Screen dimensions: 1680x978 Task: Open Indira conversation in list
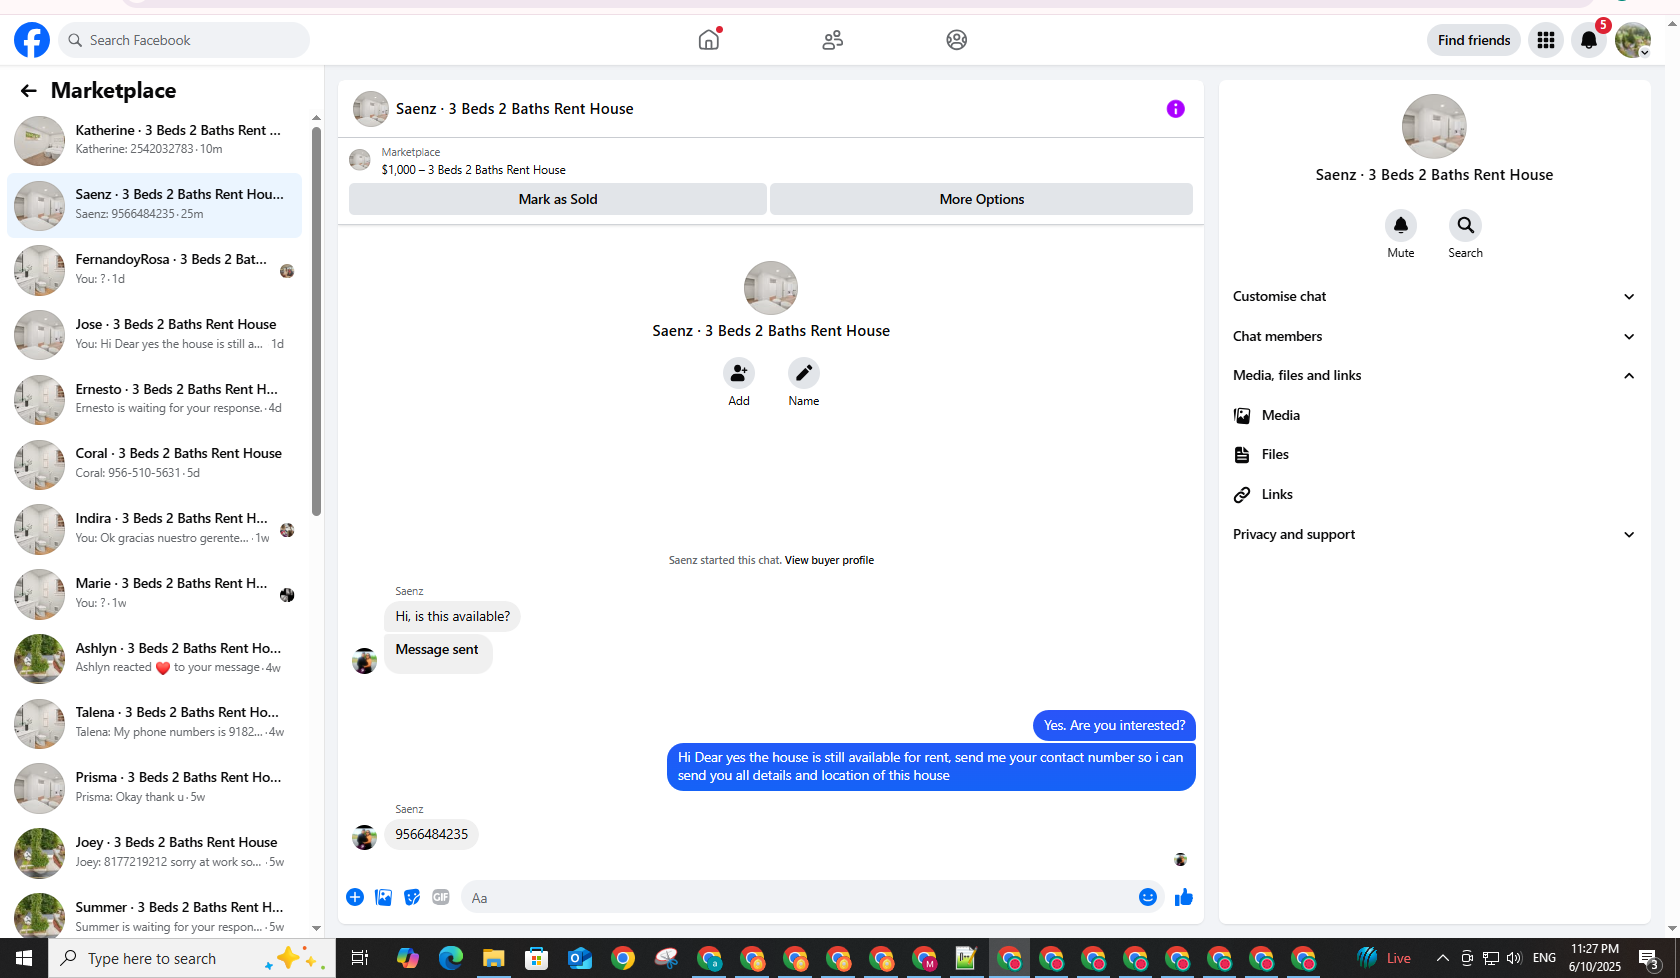[155, 529]
